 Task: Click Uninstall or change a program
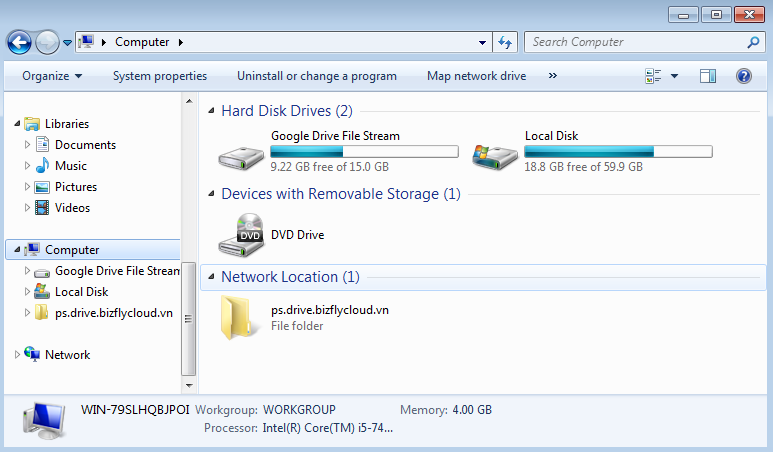(316, 76)
